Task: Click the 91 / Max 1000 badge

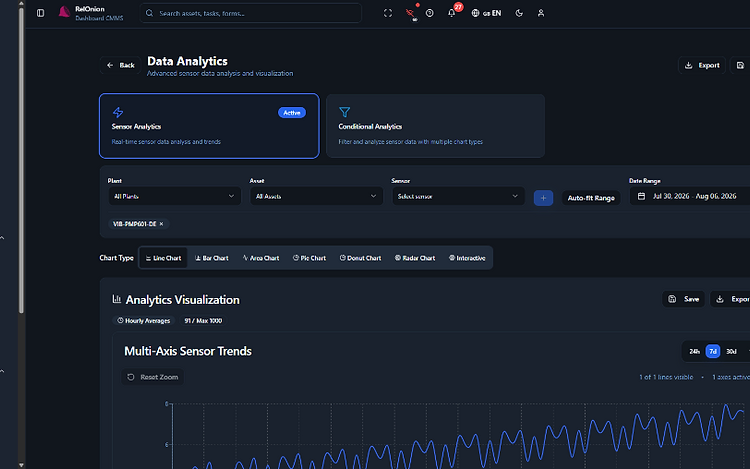Action: pos(203,321)
